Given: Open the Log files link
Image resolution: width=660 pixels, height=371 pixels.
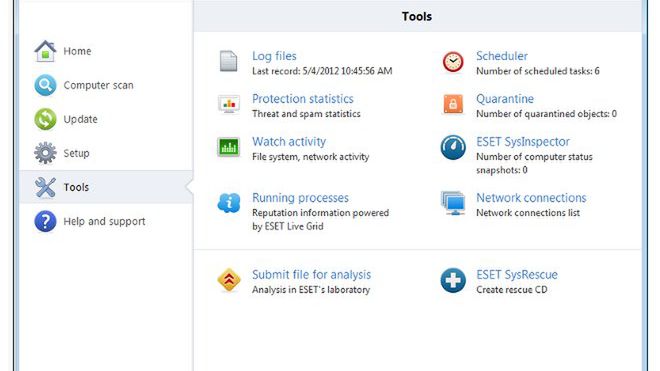Looking at the screenshot, I should pos(274,56).
